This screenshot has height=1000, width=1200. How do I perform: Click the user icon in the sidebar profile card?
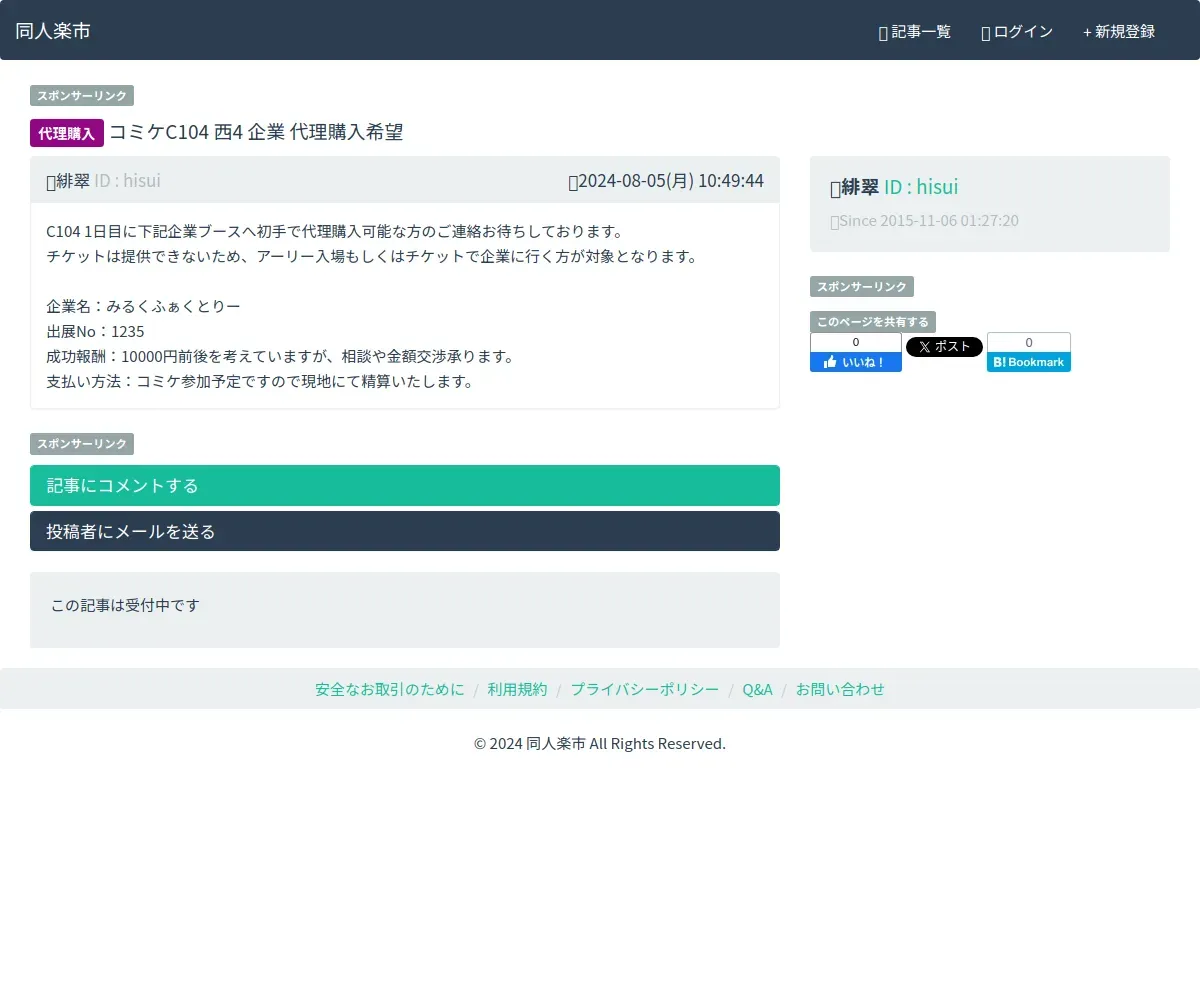[836, 188]
